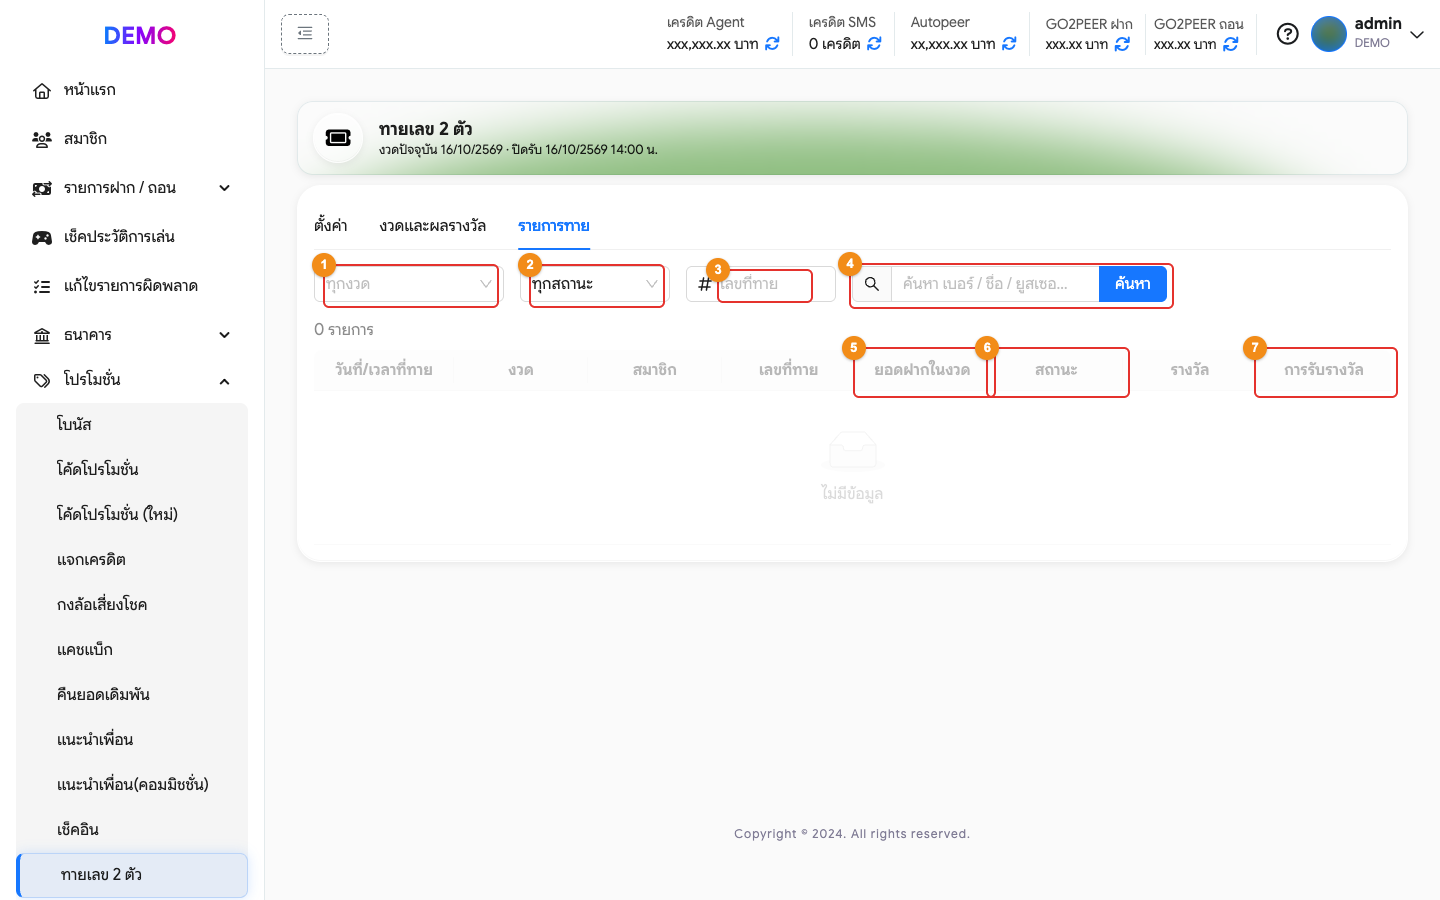The height and width of the screenshot is (900, 1440).
Task: Collapse the โปรโมชั่น submenu chevron
Action: pos(224,381)
